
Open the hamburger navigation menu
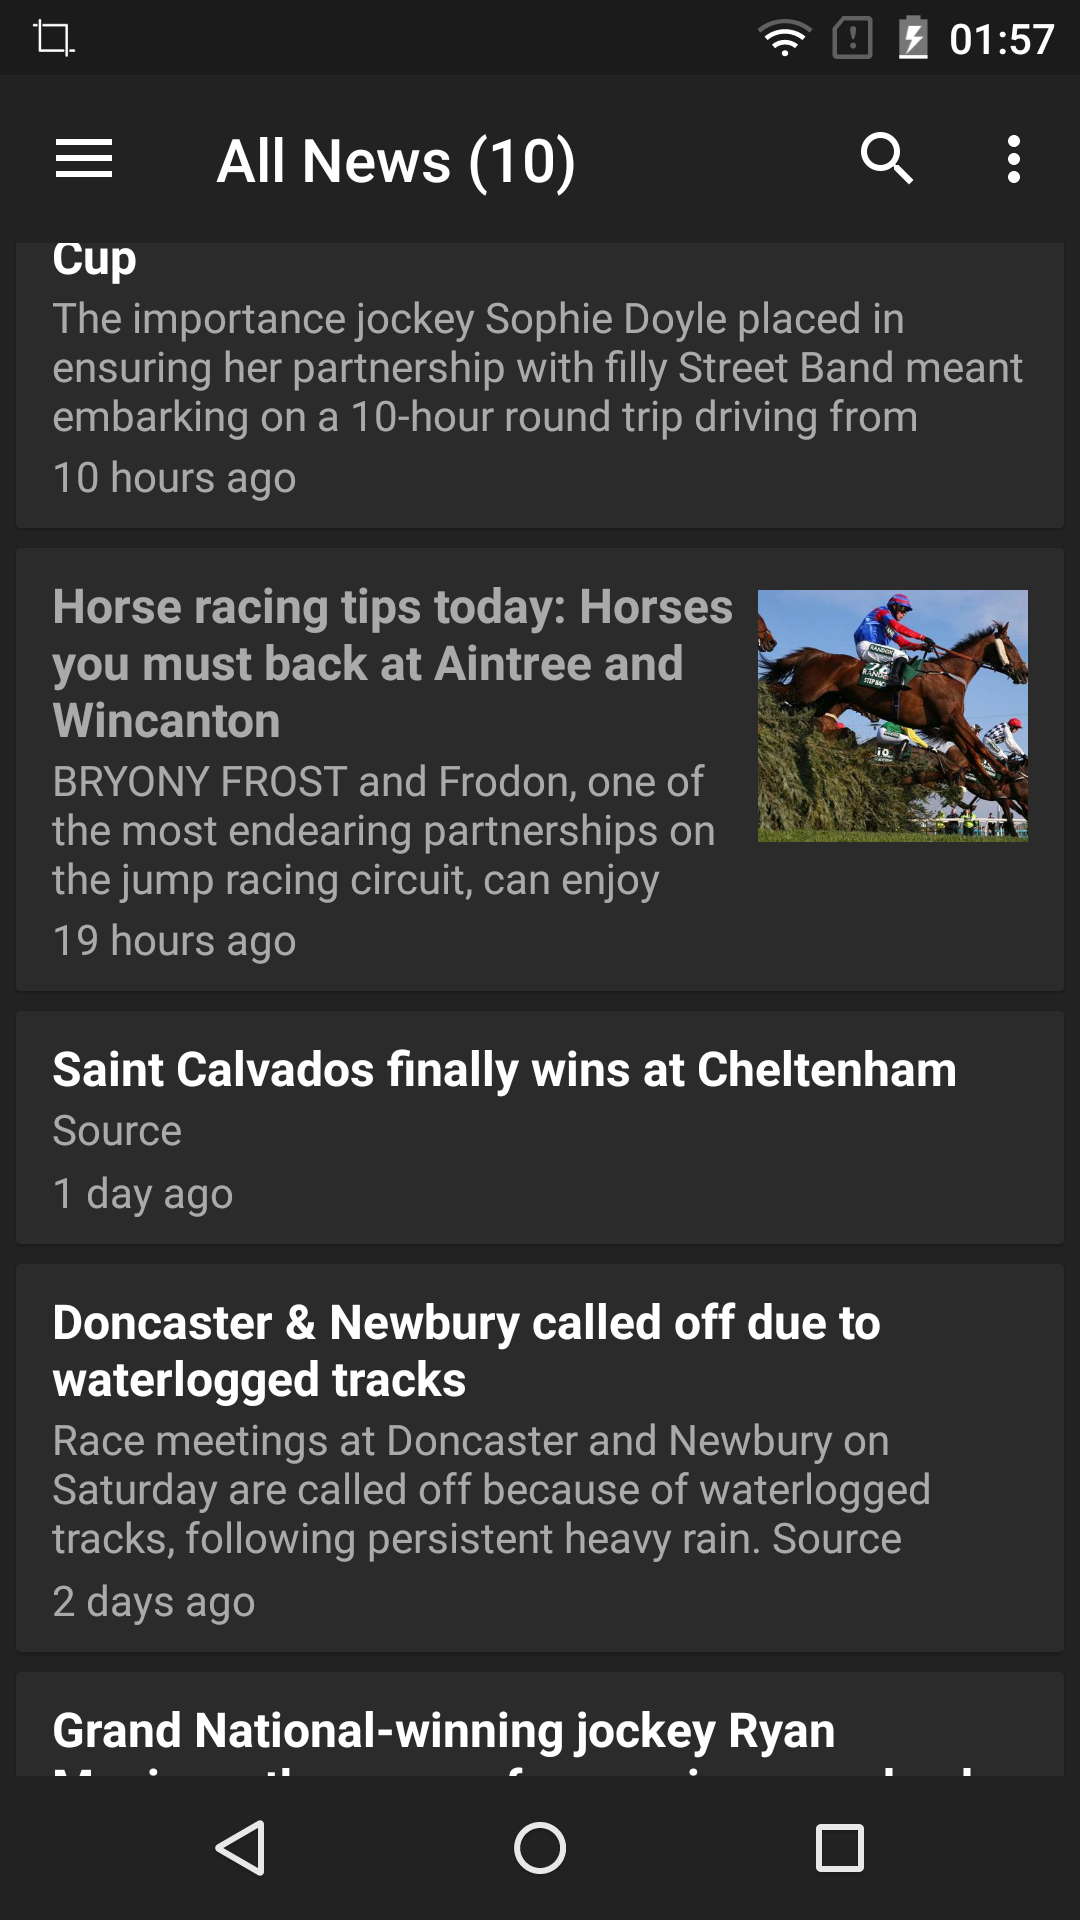(84, 160)
